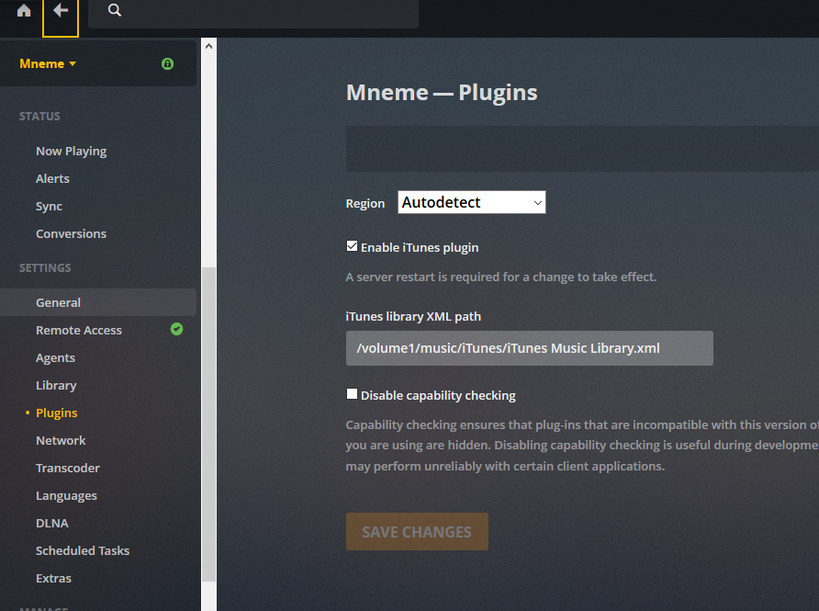
Task: Click the search magnifier icon
Action: click(x=114, y=10)
